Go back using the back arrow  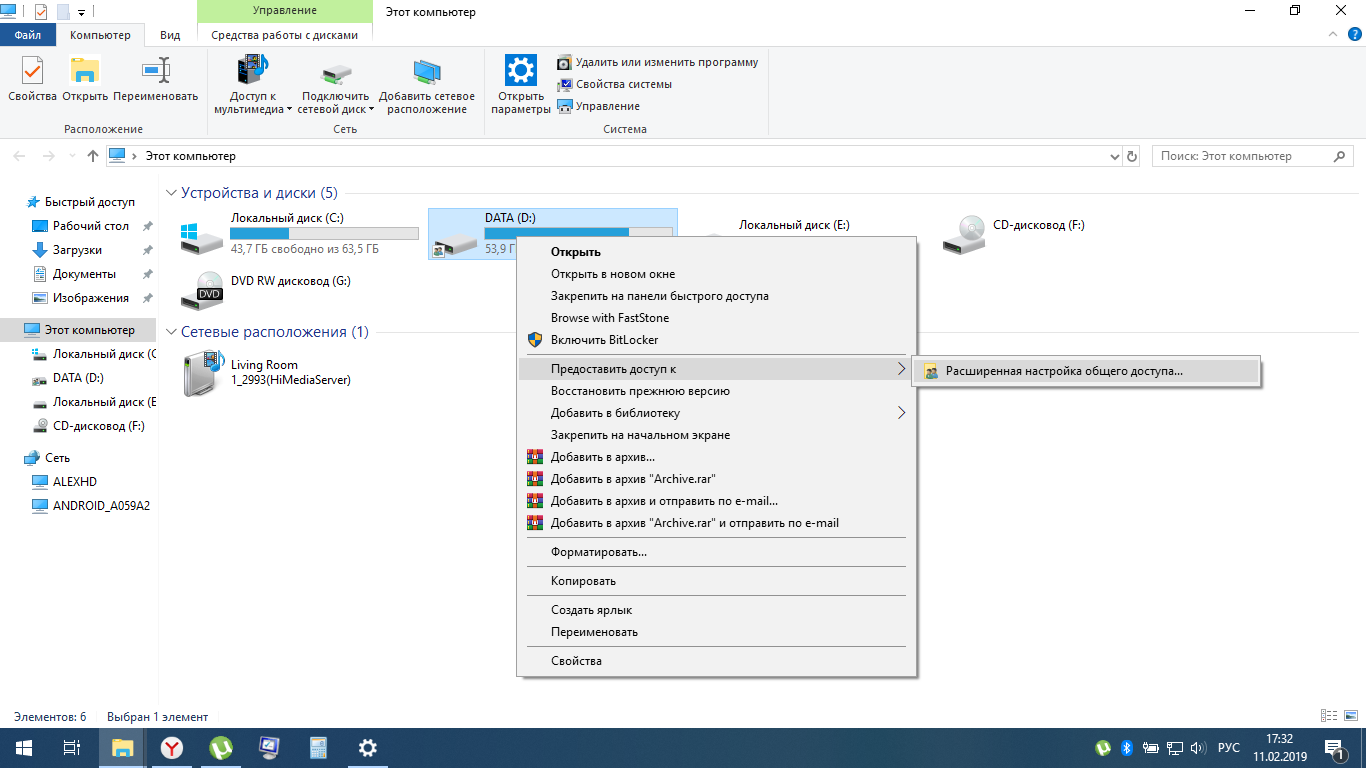coord(20,156)
